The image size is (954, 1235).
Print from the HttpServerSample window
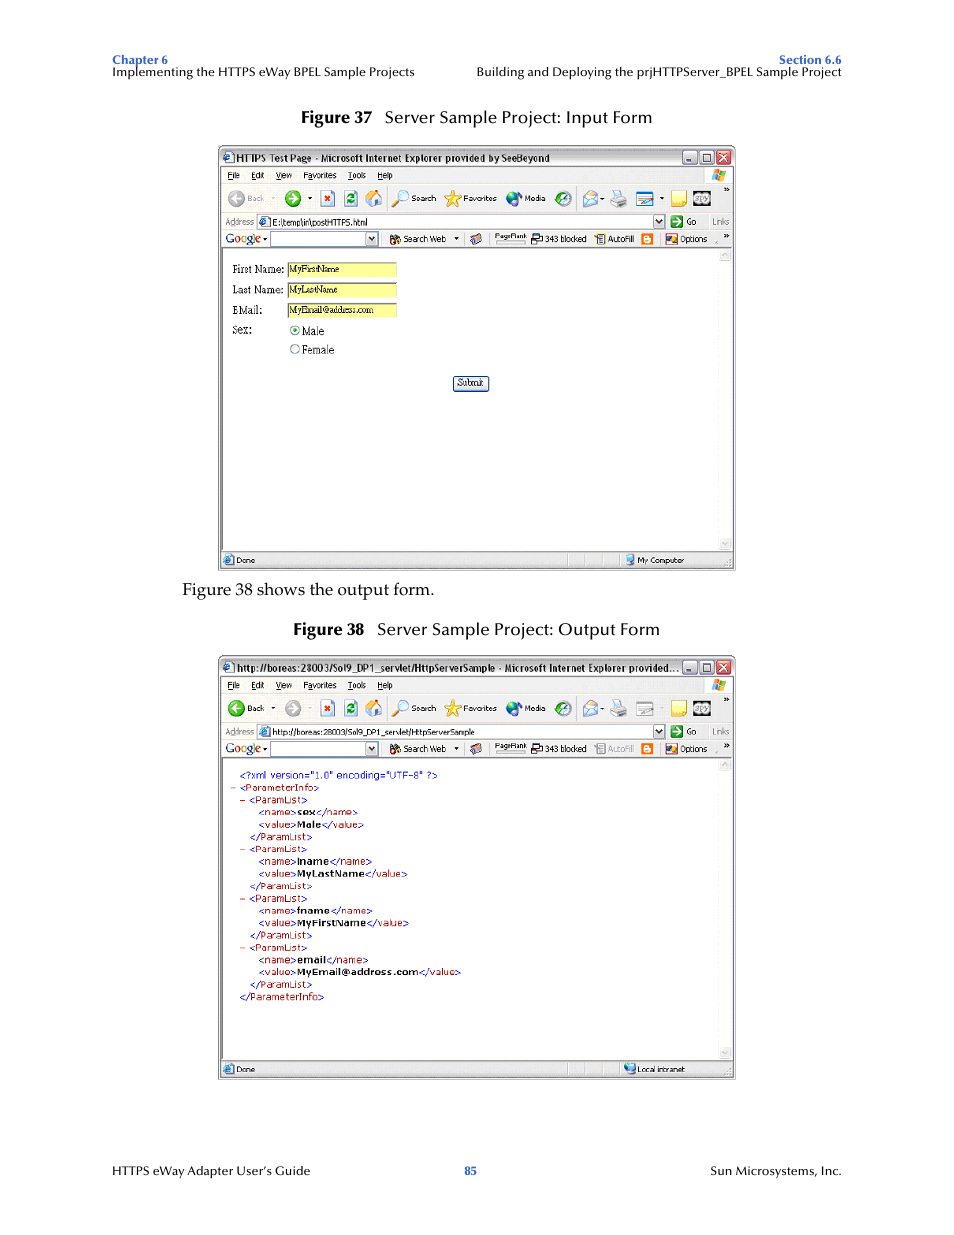click(x=619, y=708)
